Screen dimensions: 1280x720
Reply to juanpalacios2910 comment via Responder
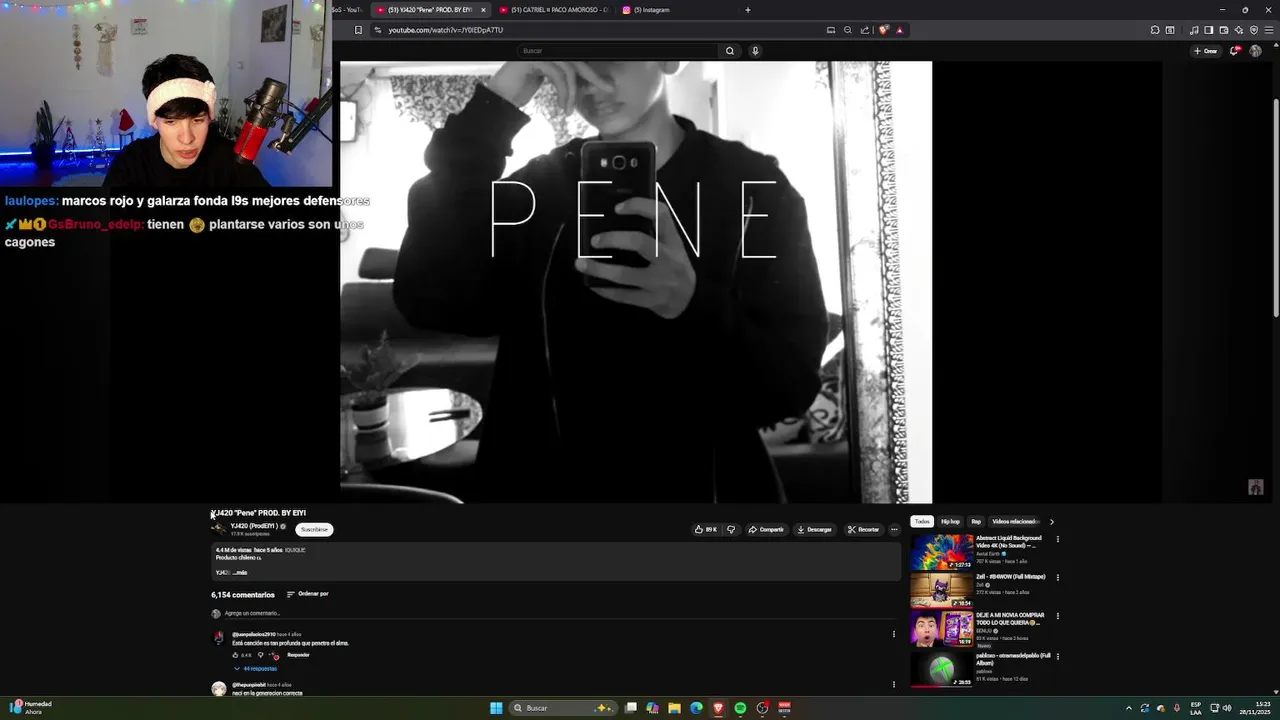click(x=298, y=655)
